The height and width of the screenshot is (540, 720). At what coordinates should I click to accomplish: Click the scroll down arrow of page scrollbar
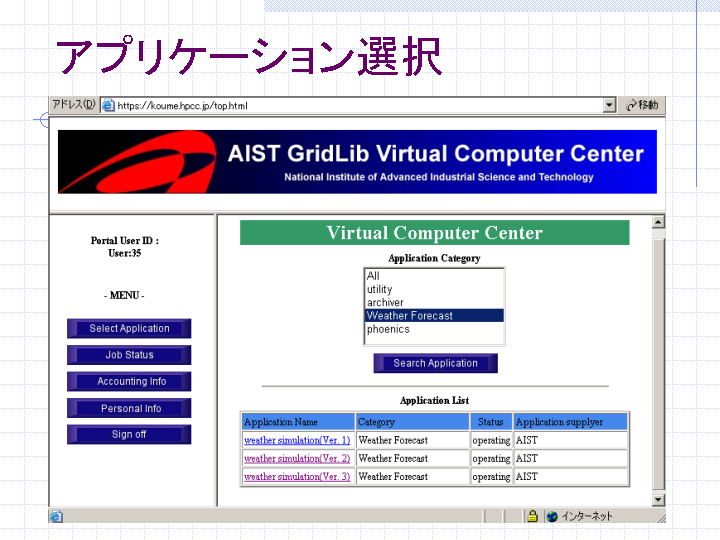(658, 500)
